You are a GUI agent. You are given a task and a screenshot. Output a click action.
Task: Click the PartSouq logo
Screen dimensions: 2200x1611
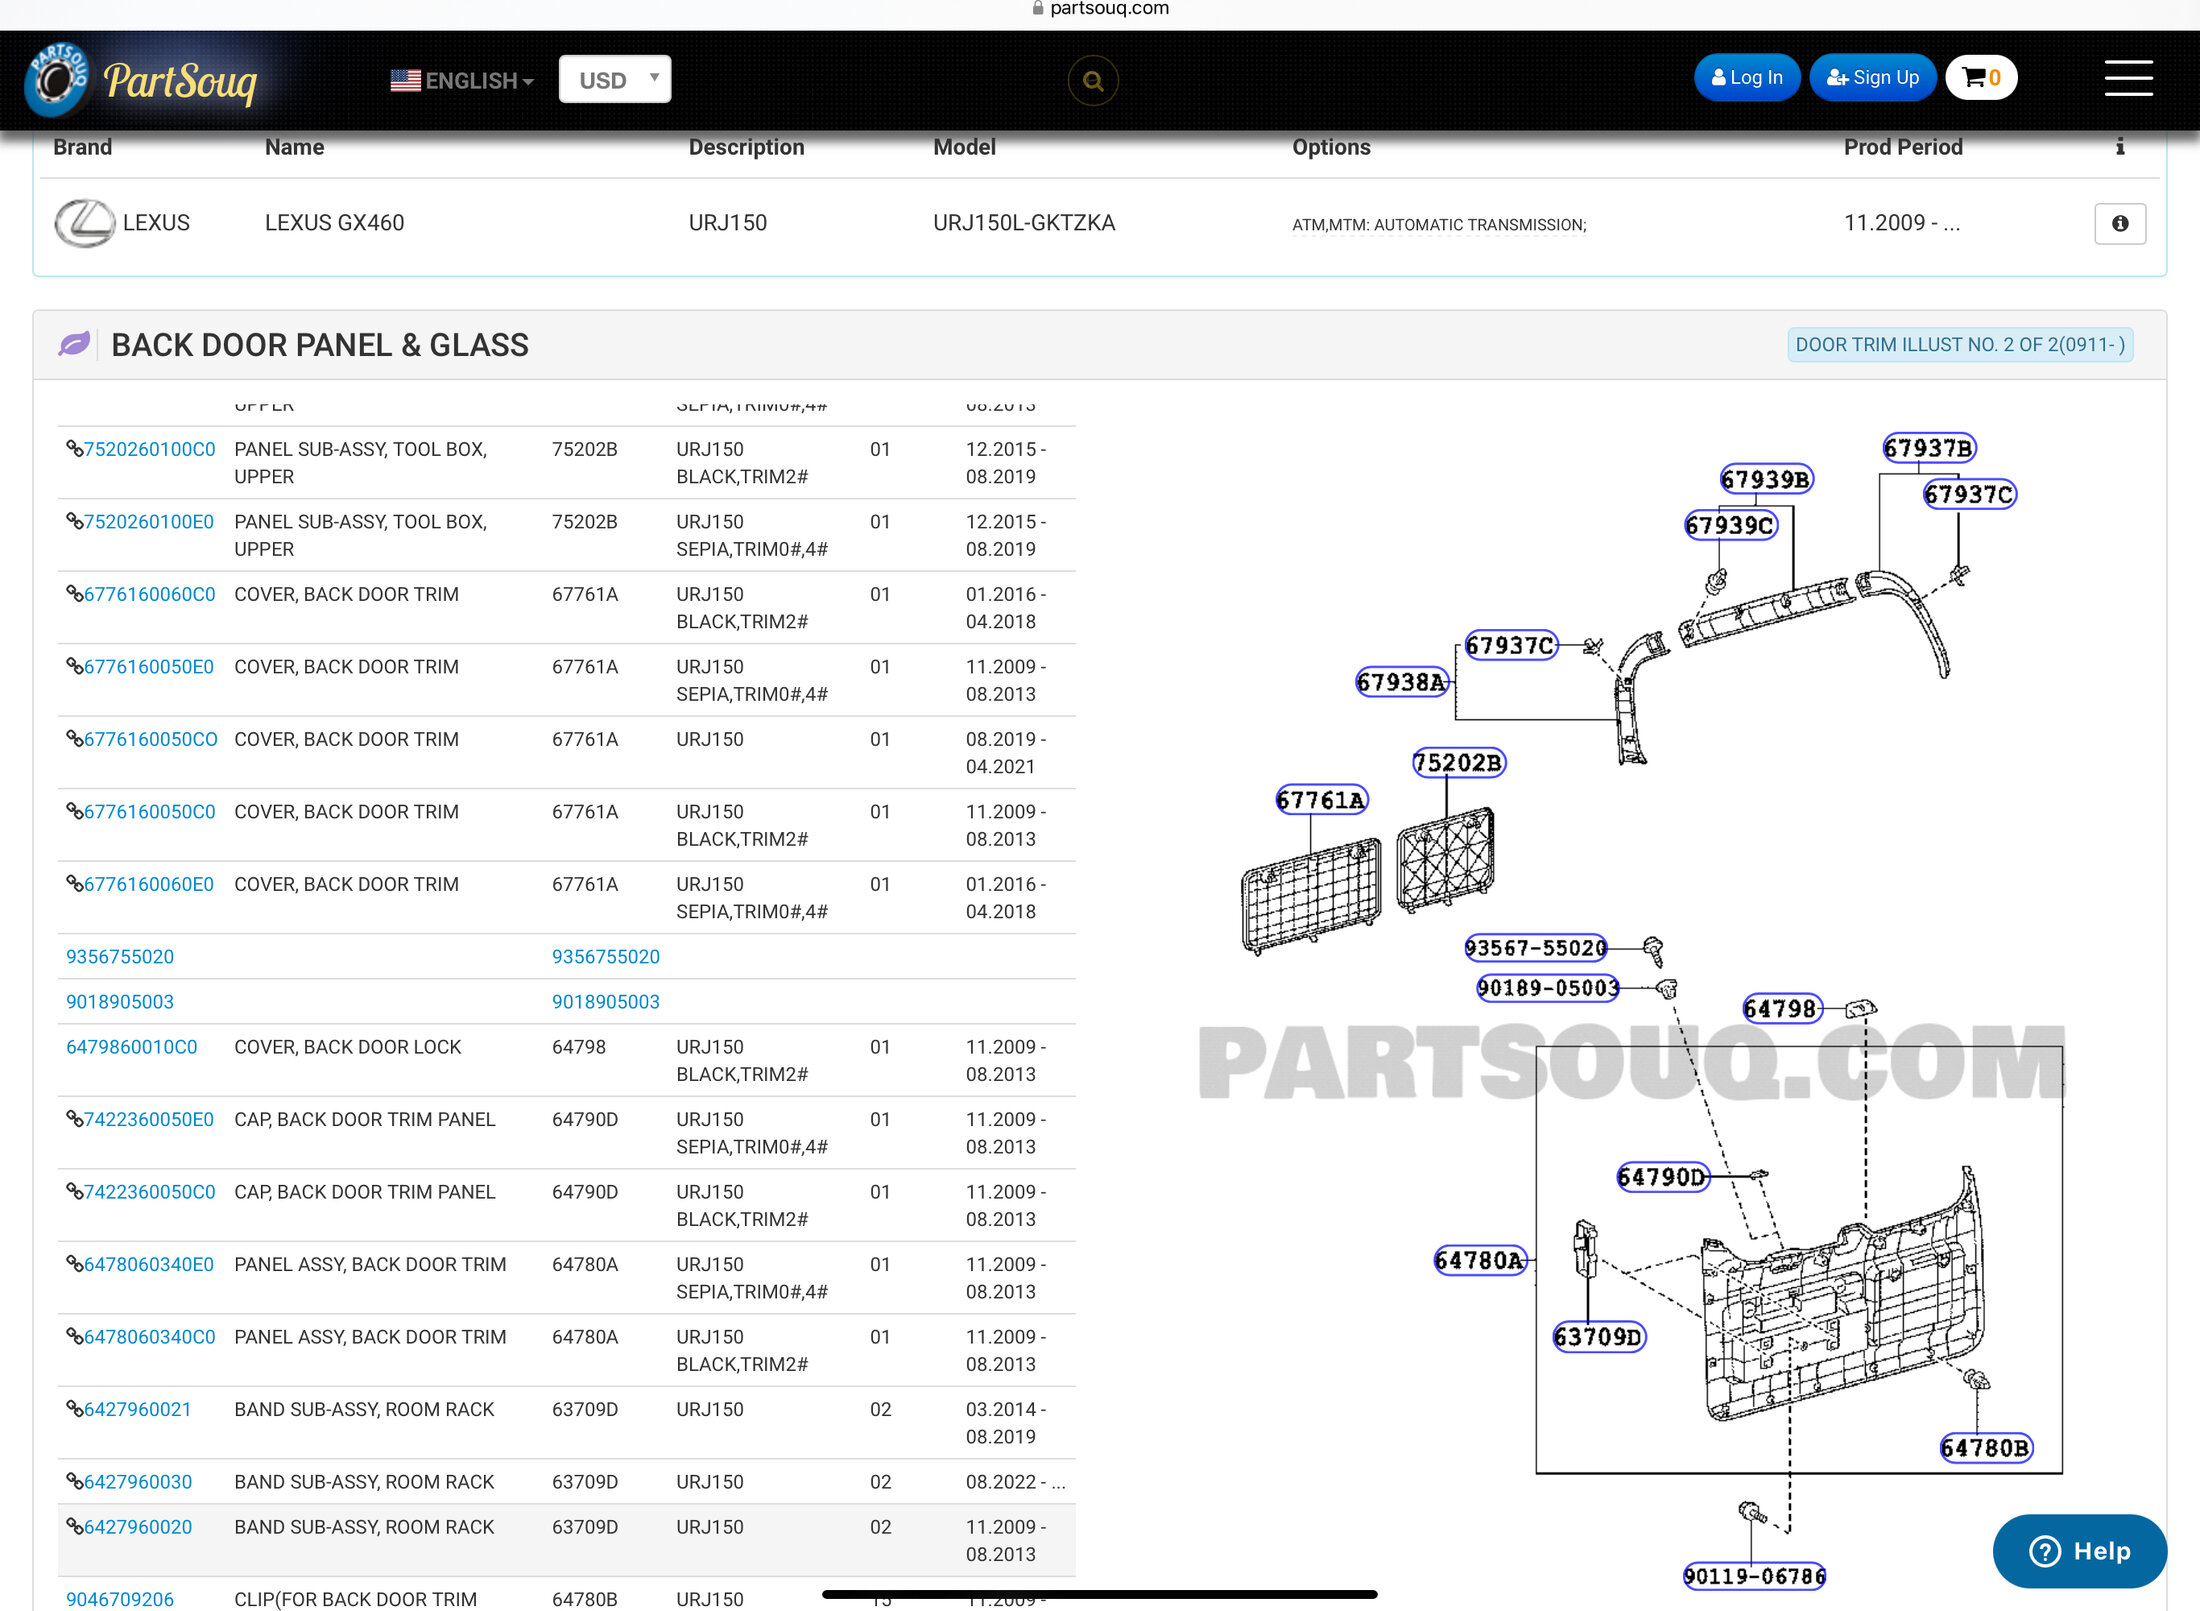tap(141, 79)
